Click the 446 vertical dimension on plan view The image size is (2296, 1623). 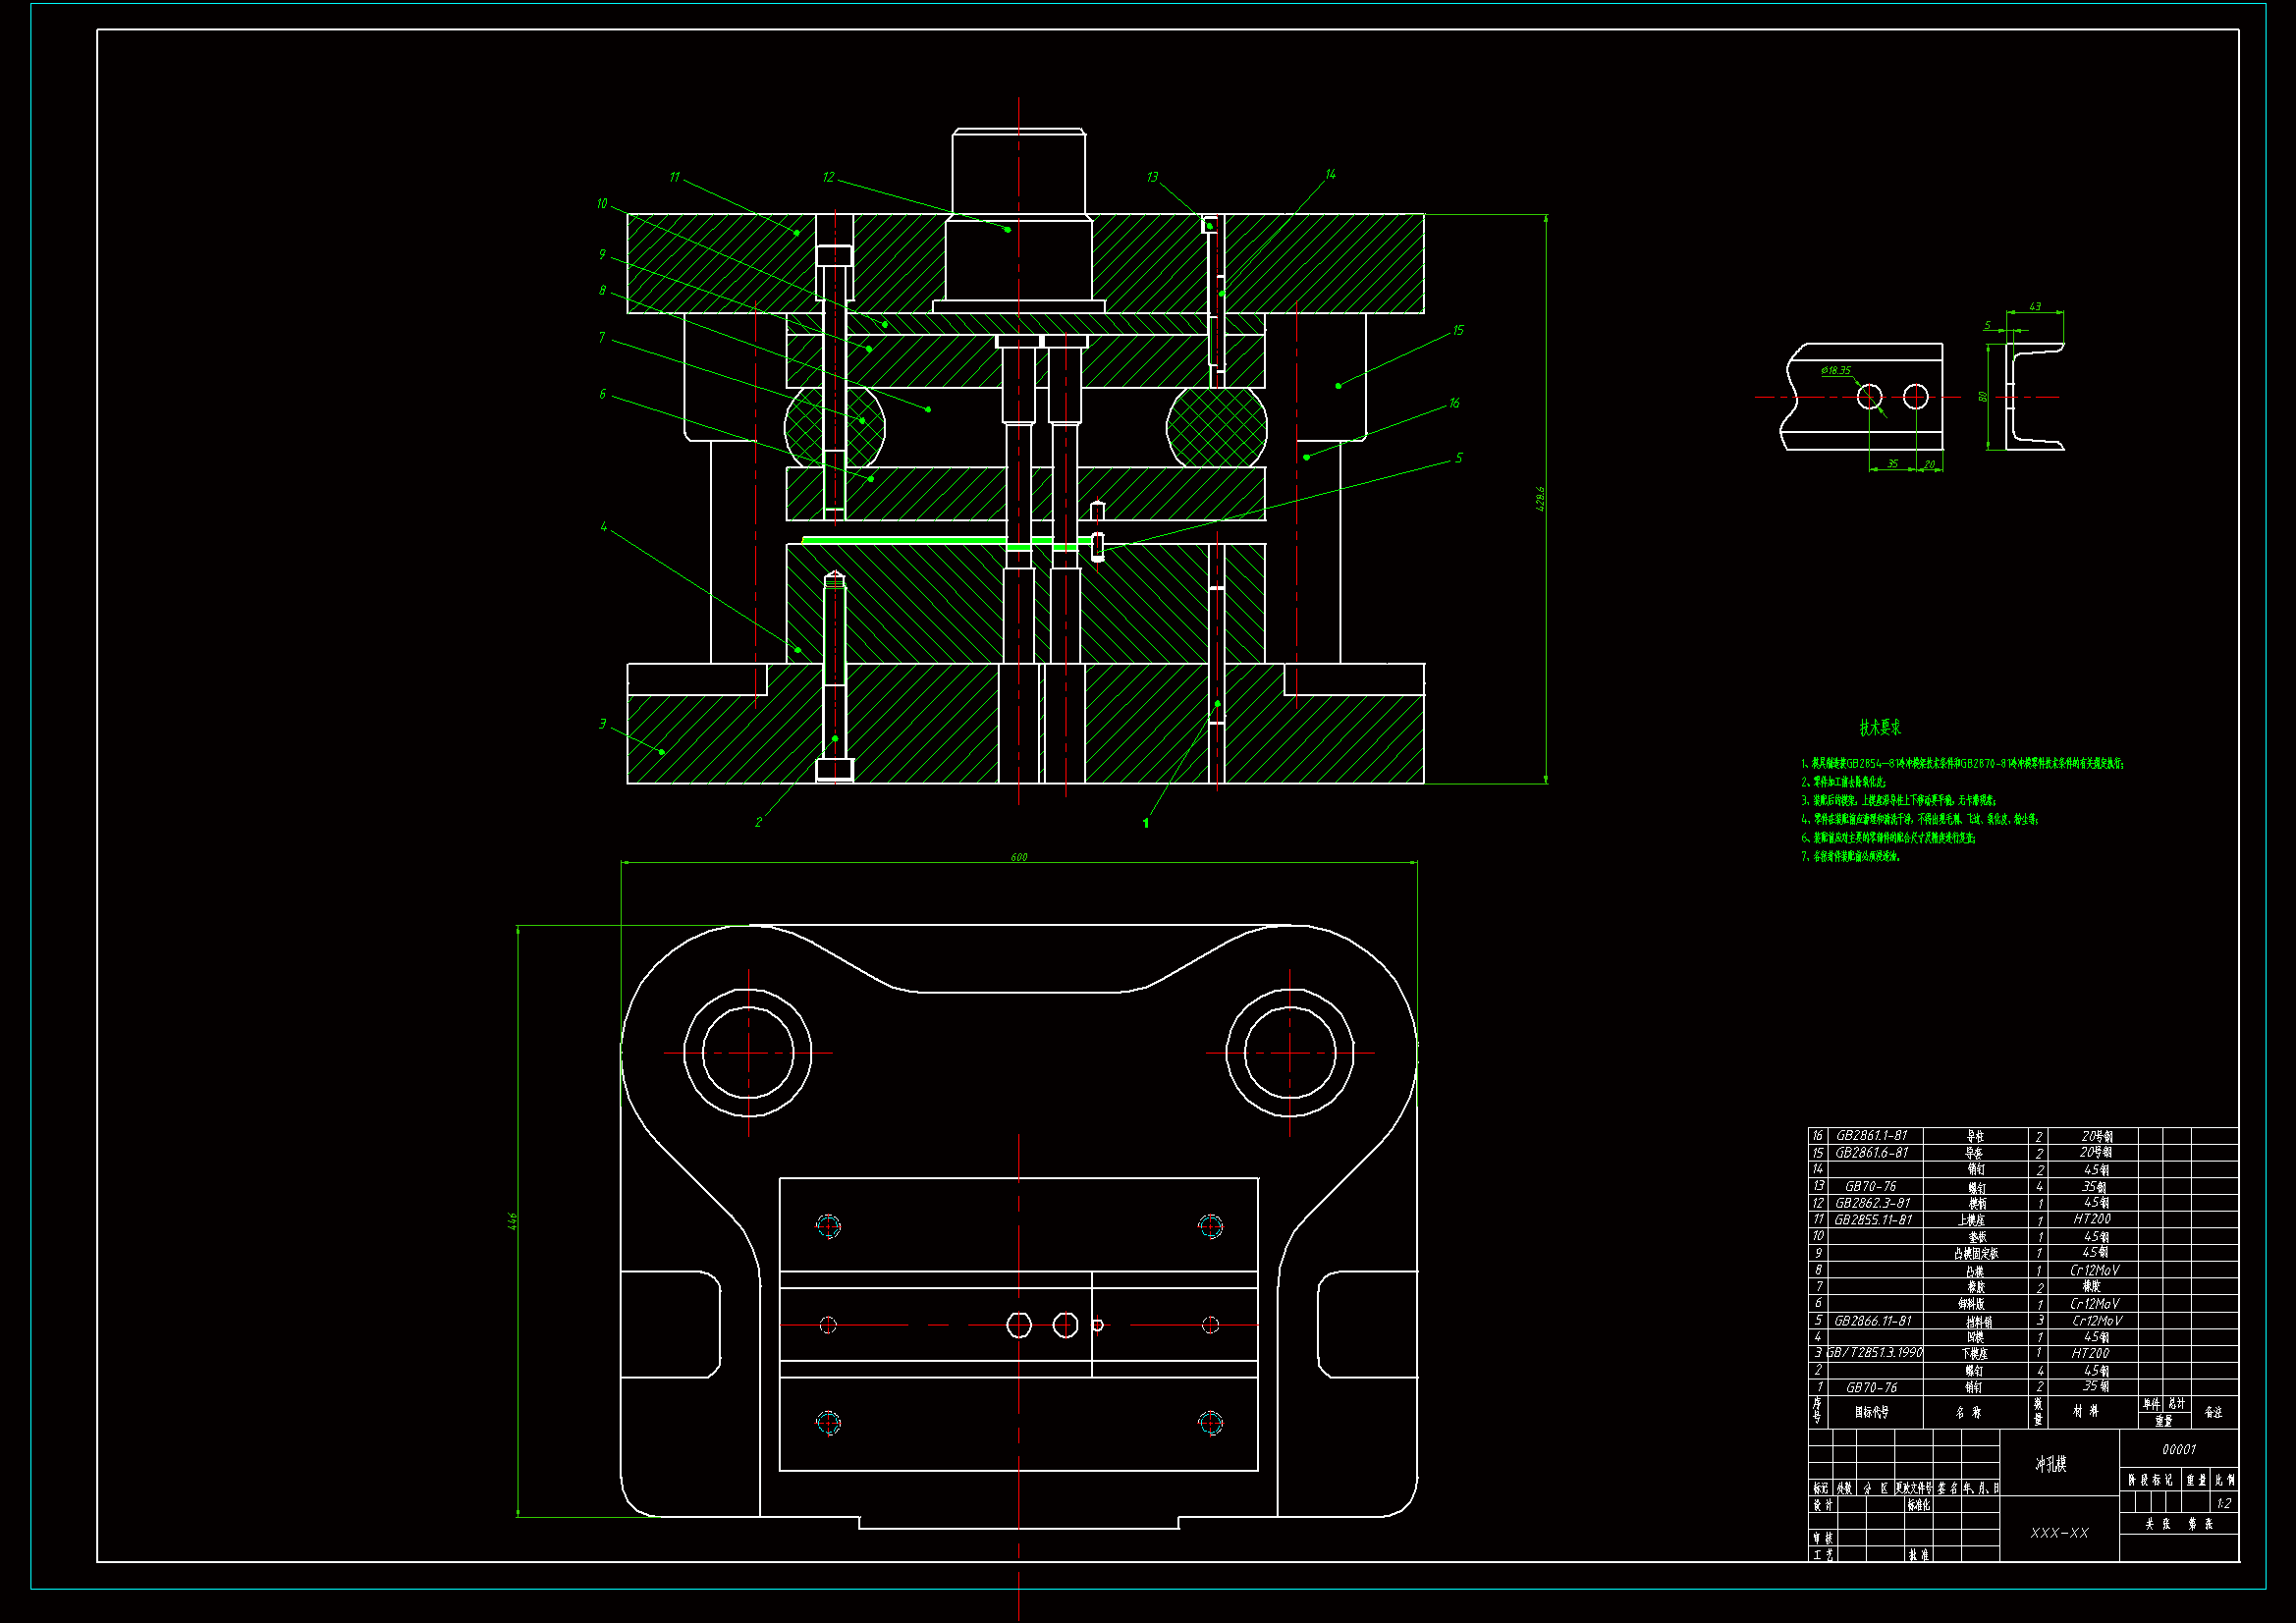tap(512, 1220)
